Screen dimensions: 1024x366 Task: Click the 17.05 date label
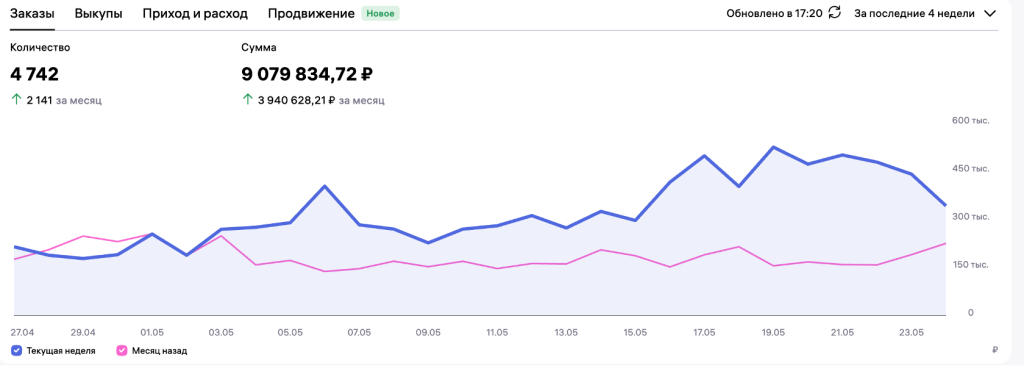704,332
